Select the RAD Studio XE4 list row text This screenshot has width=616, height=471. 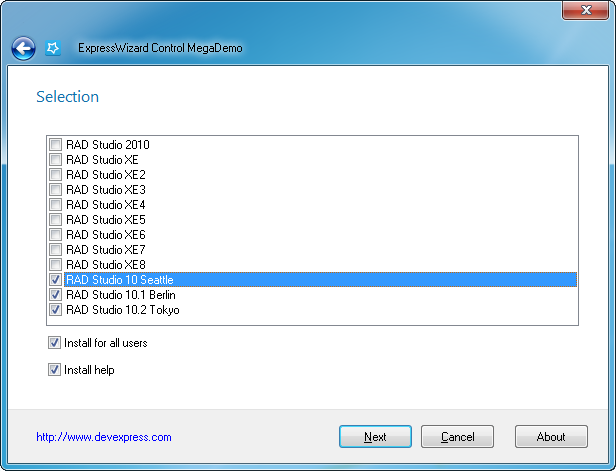point(106,205)
